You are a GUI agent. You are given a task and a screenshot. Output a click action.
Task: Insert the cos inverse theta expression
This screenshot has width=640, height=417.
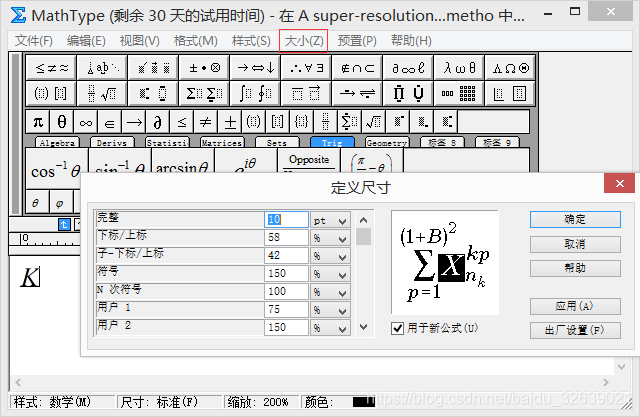pos(57,168)
